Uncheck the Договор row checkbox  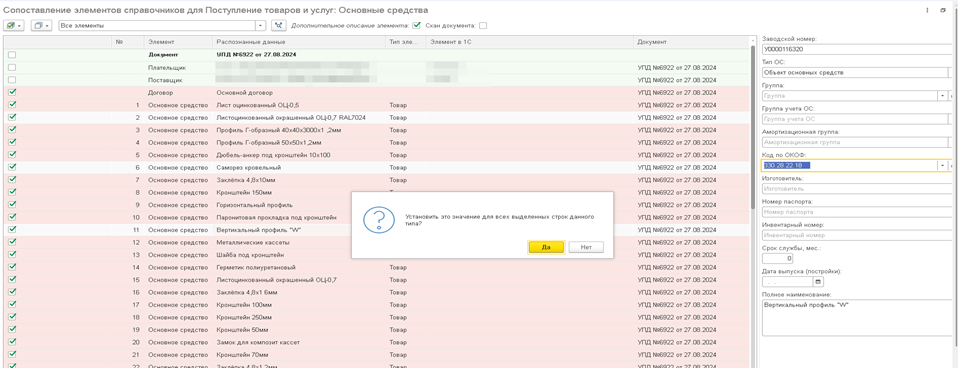[x=12, y=92]
